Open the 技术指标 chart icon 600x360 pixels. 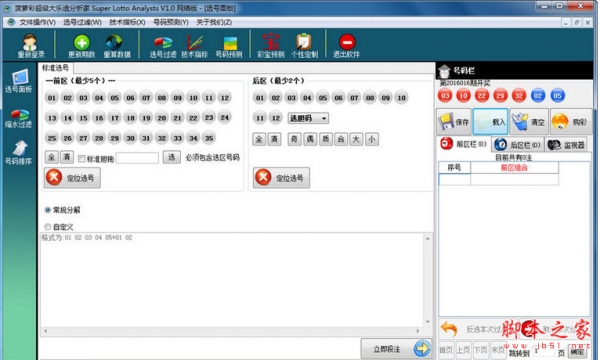coord(194,45)
